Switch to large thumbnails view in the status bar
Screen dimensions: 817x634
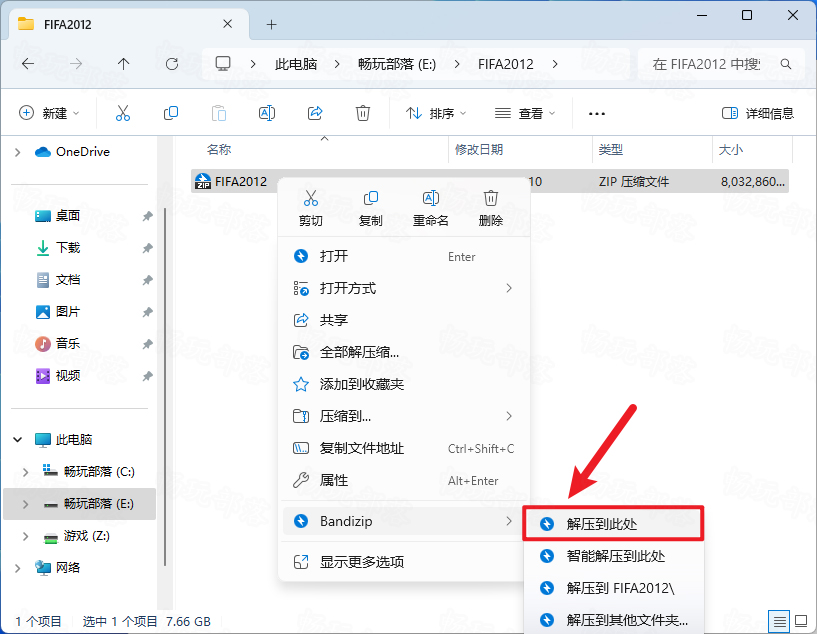click(801, 621)
